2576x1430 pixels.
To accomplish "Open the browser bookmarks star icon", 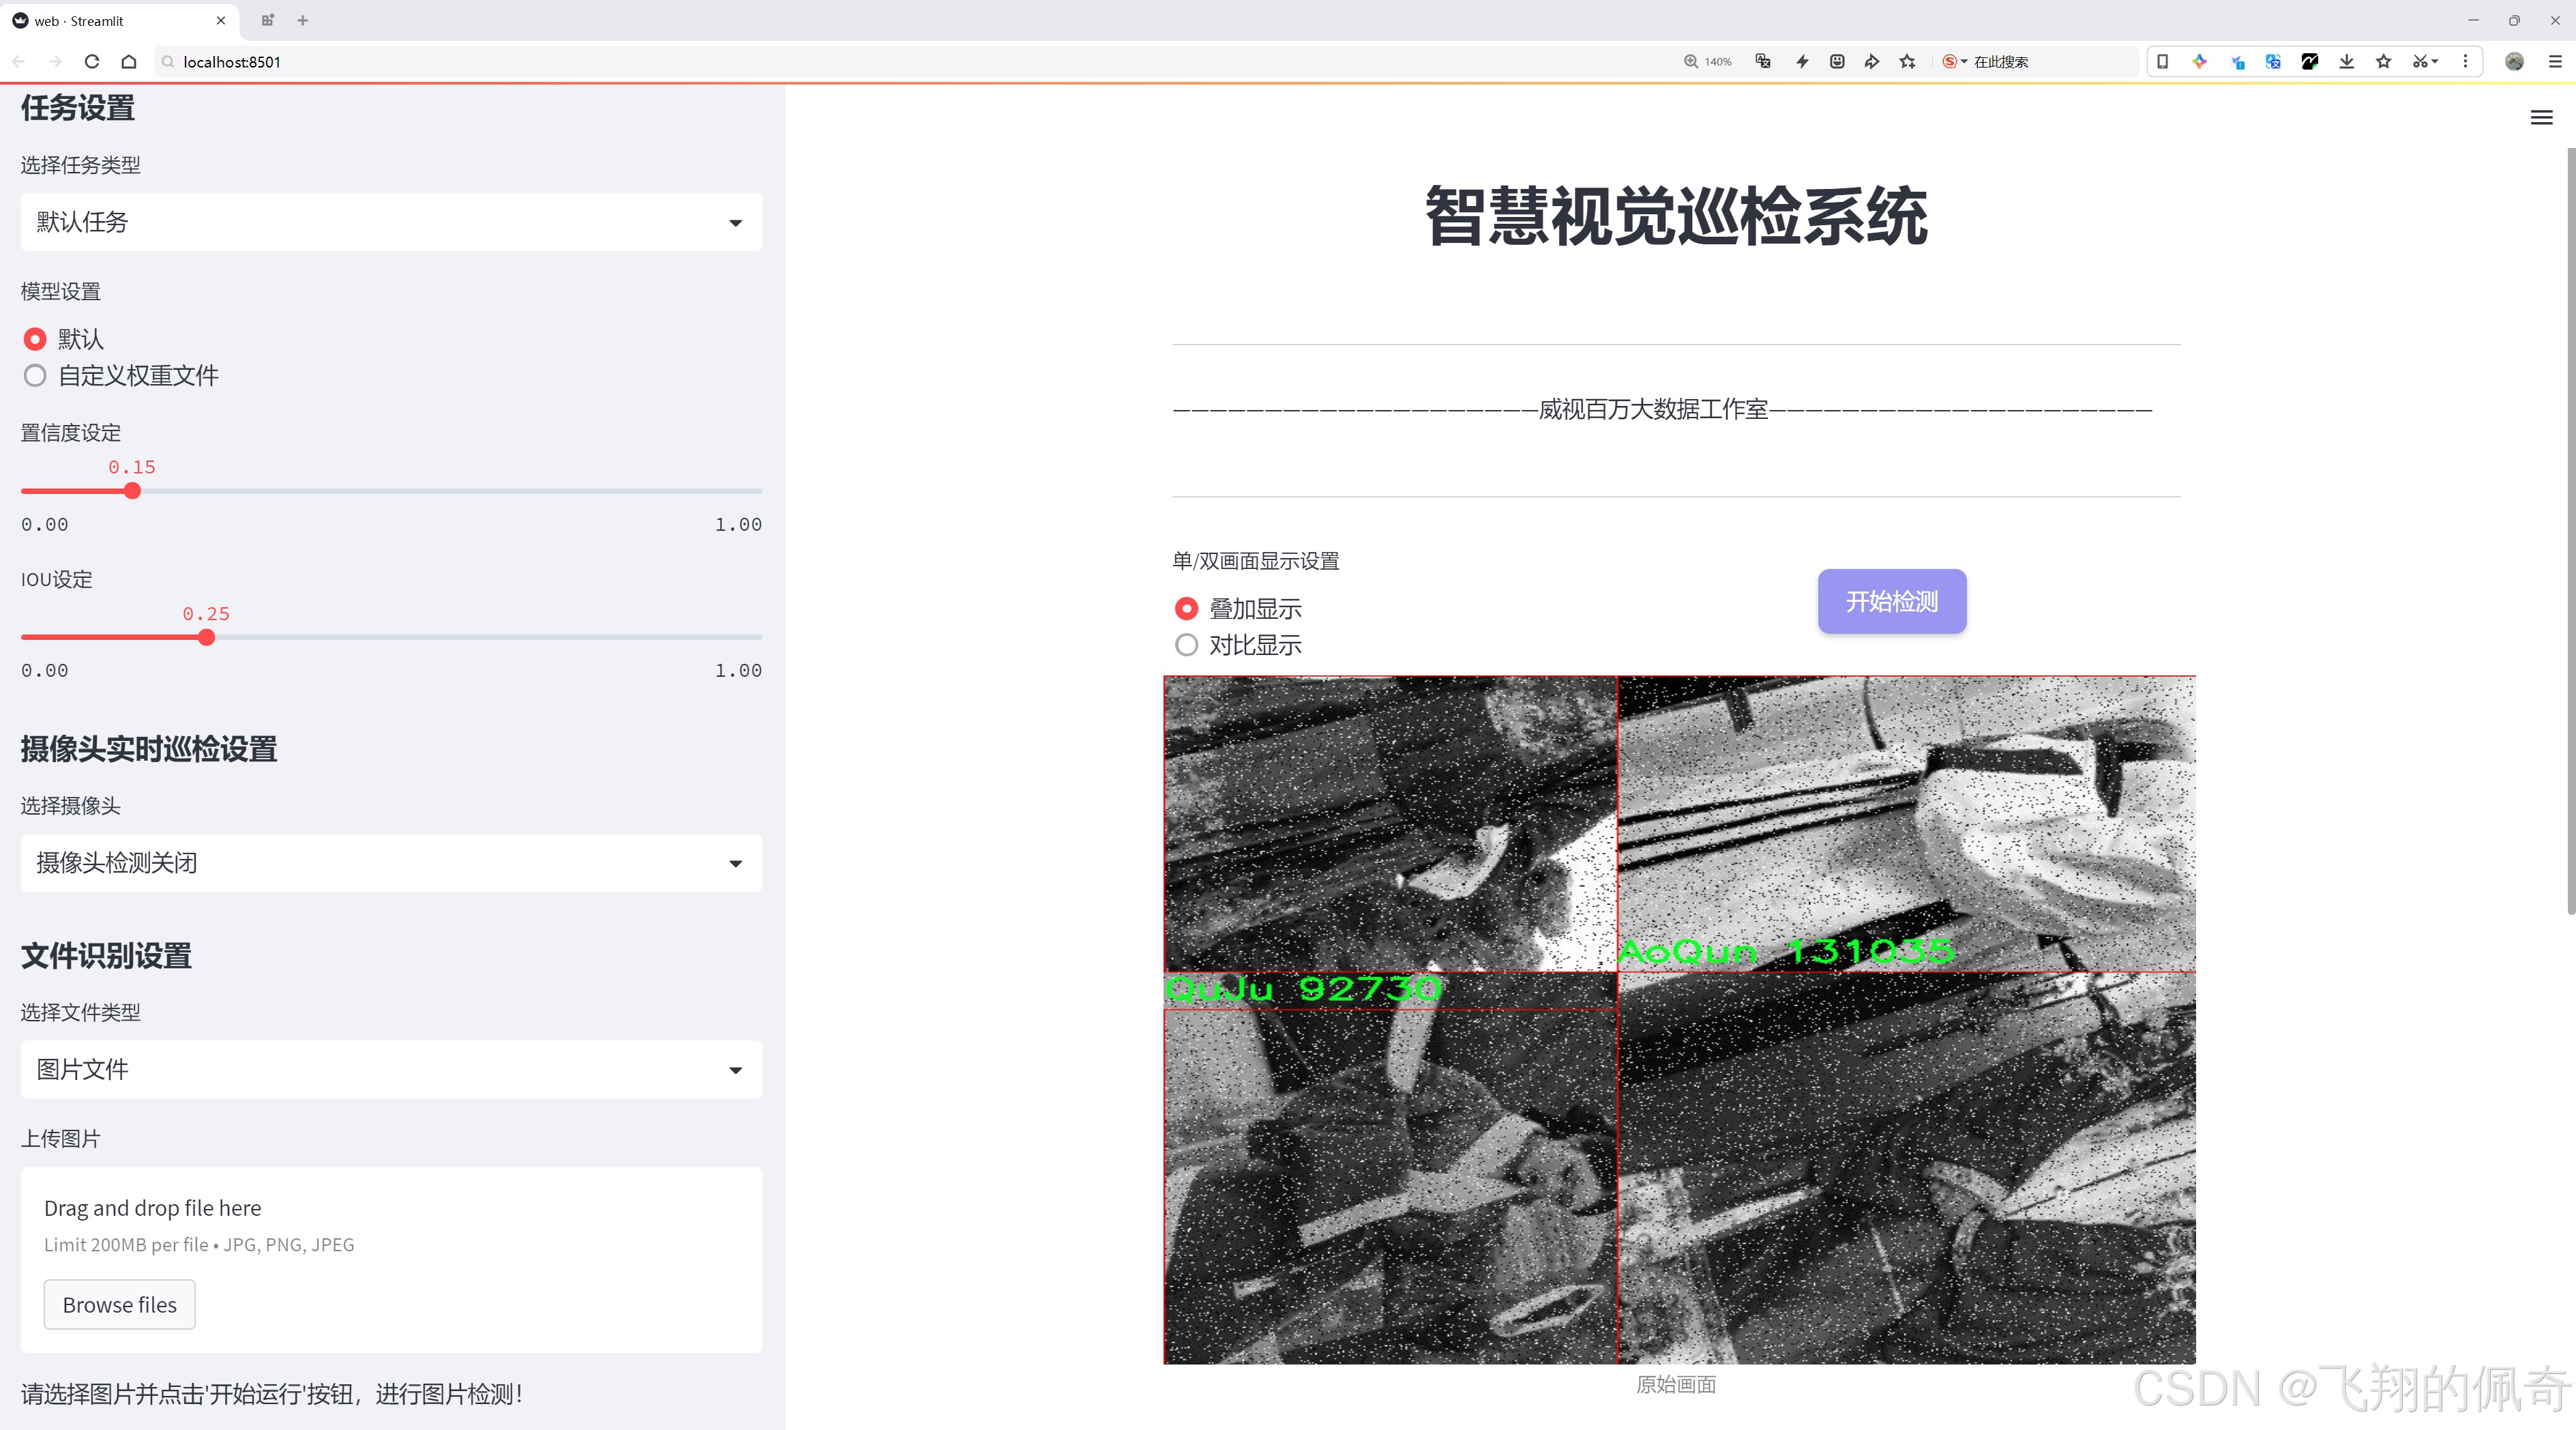I will (2382, 61).
